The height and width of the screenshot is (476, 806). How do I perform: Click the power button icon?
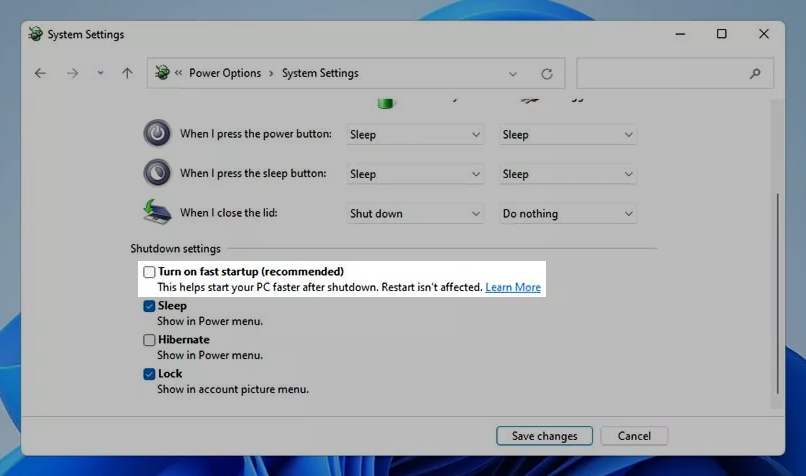point(157,134)
